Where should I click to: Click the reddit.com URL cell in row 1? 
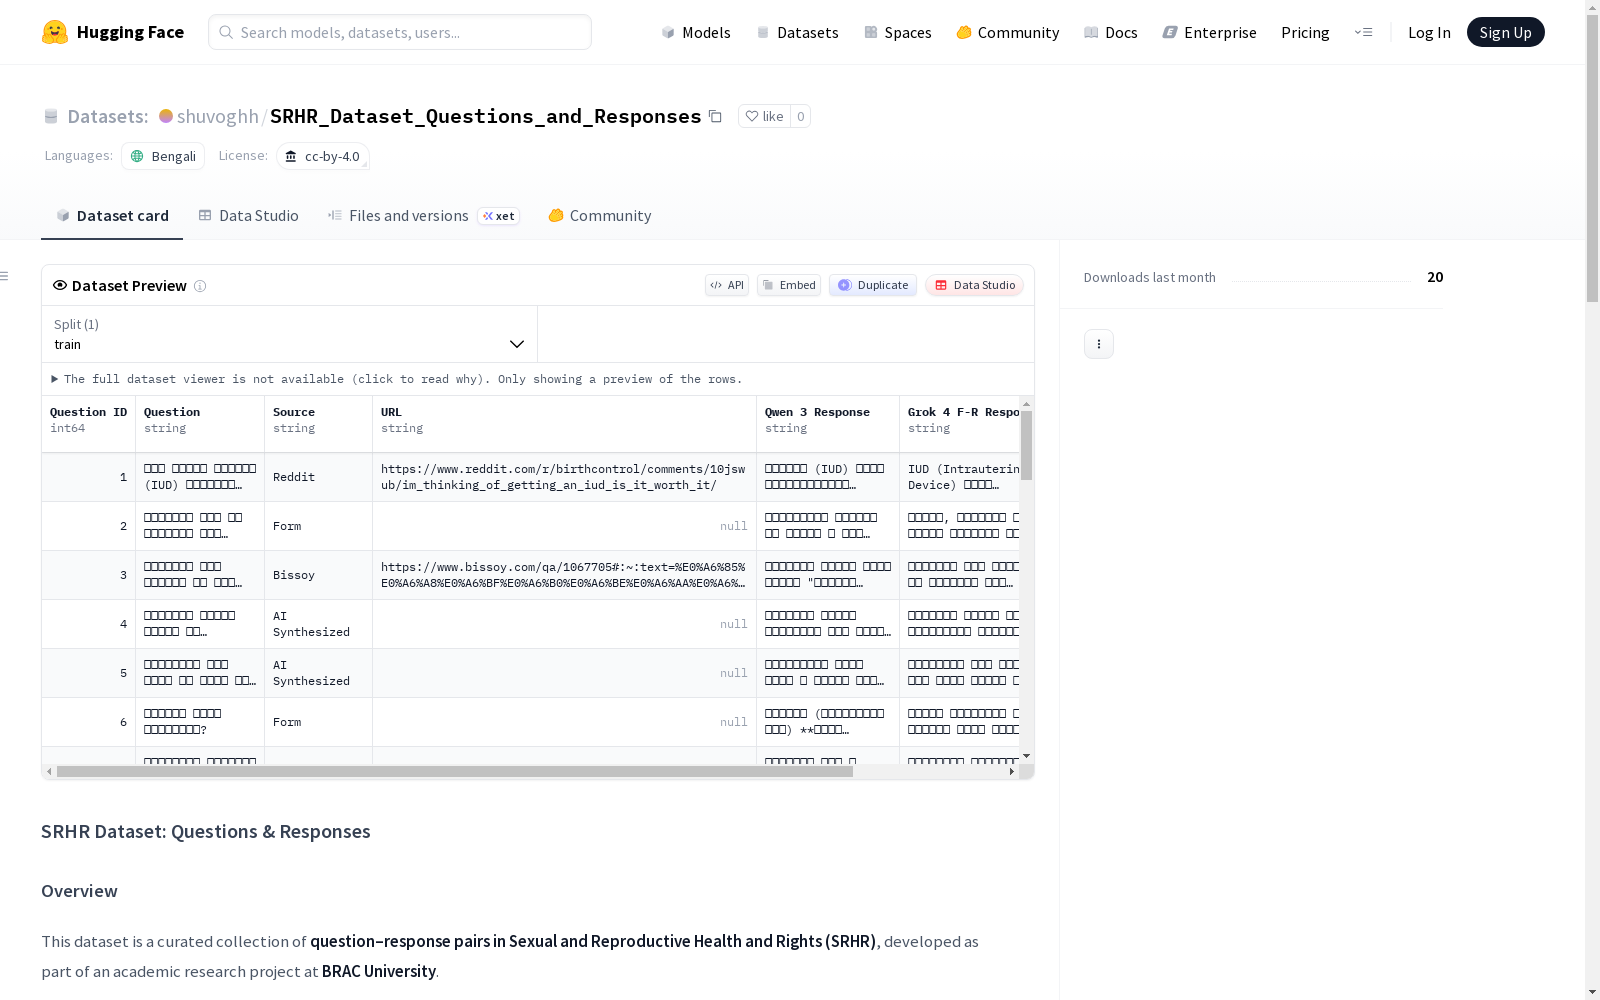tap(565, 477)
